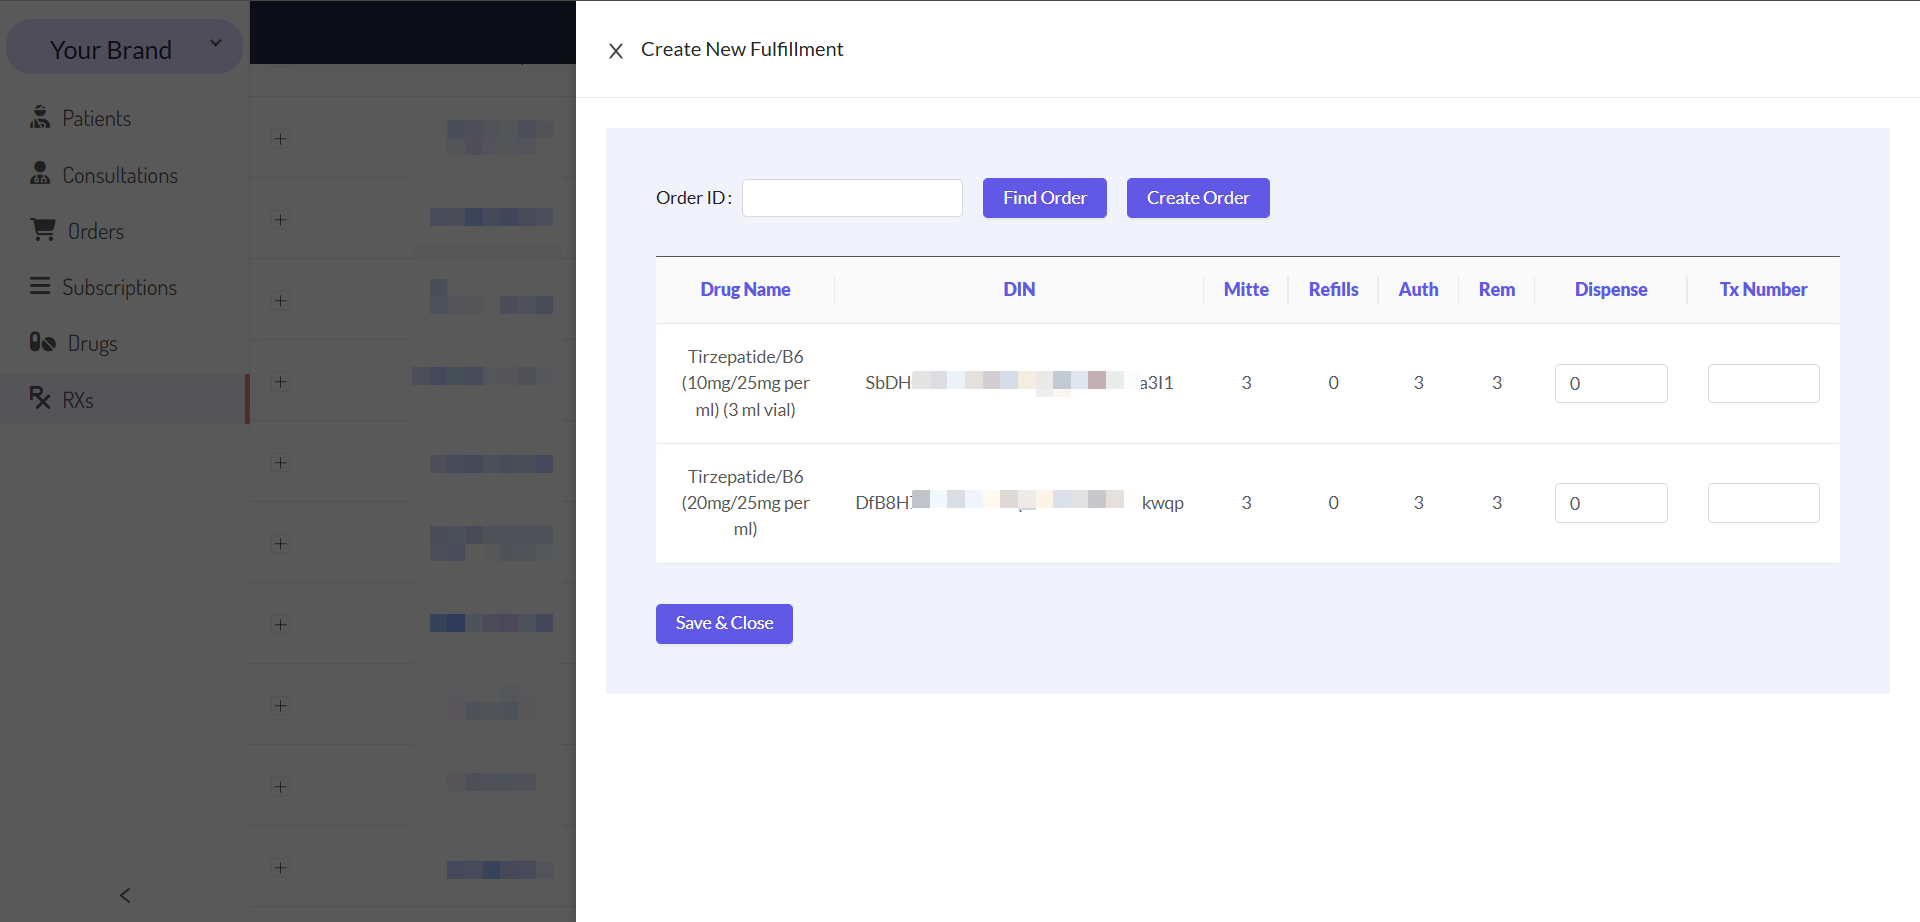Click the Find Order button

pyautogui.click(x=1044, y=198)
